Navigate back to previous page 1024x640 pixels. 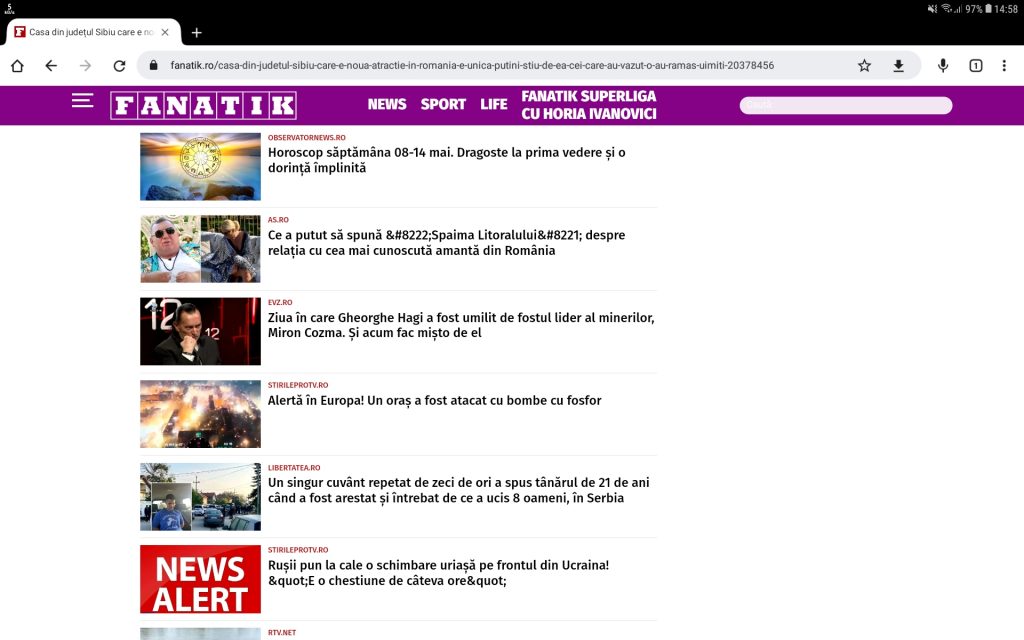click(51, 66)
